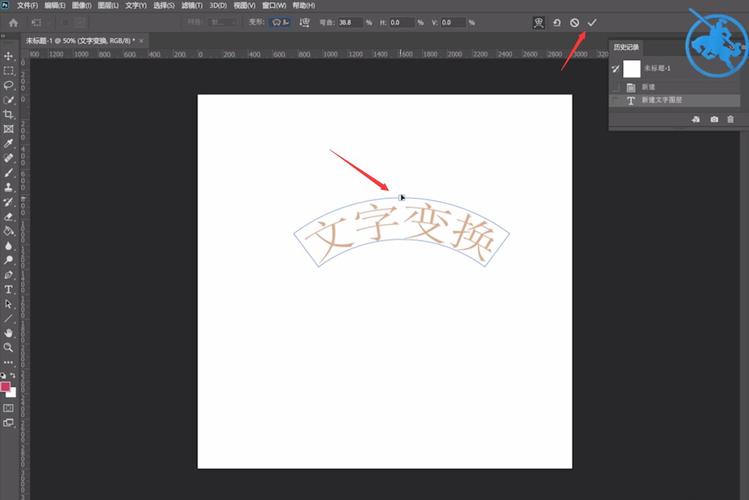Expand the toolbar with double-arrow
The width and height of the screenshot is (749, 500).
(3, 35)
